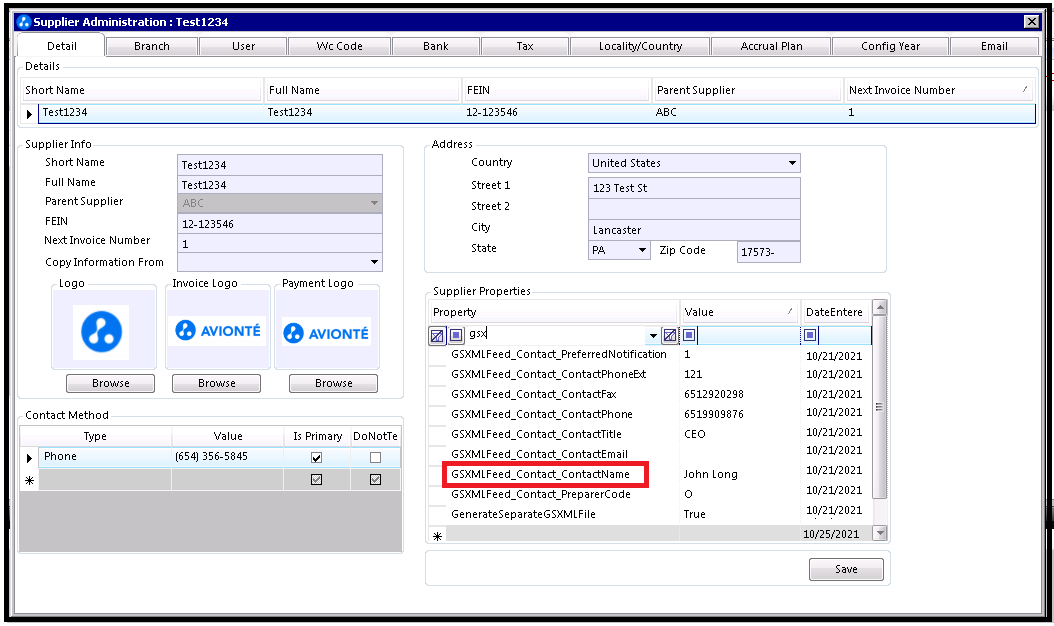Browse for a Payment Logo
This screenshot has height=626, width=1054.
tap(333, 383)
